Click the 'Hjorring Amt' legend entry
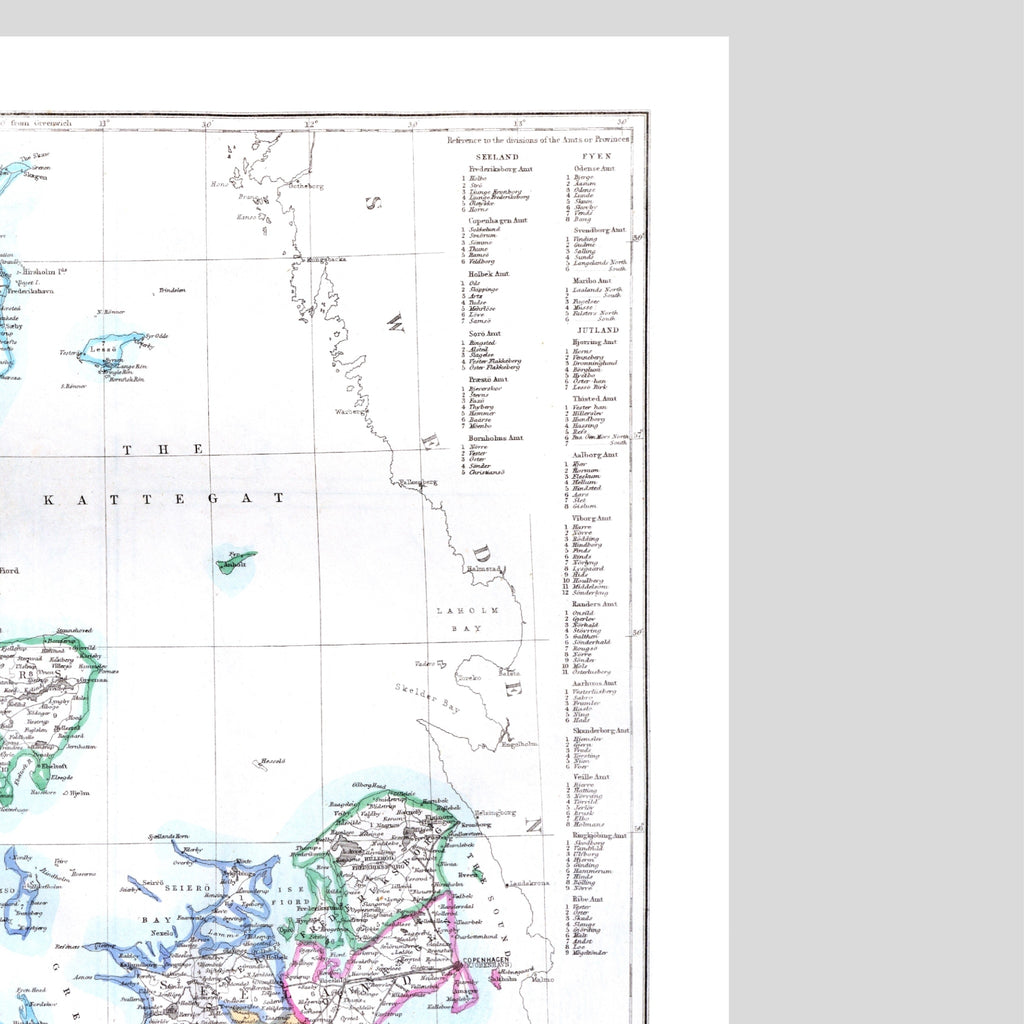The image size is (1024, 1024). 595,342
